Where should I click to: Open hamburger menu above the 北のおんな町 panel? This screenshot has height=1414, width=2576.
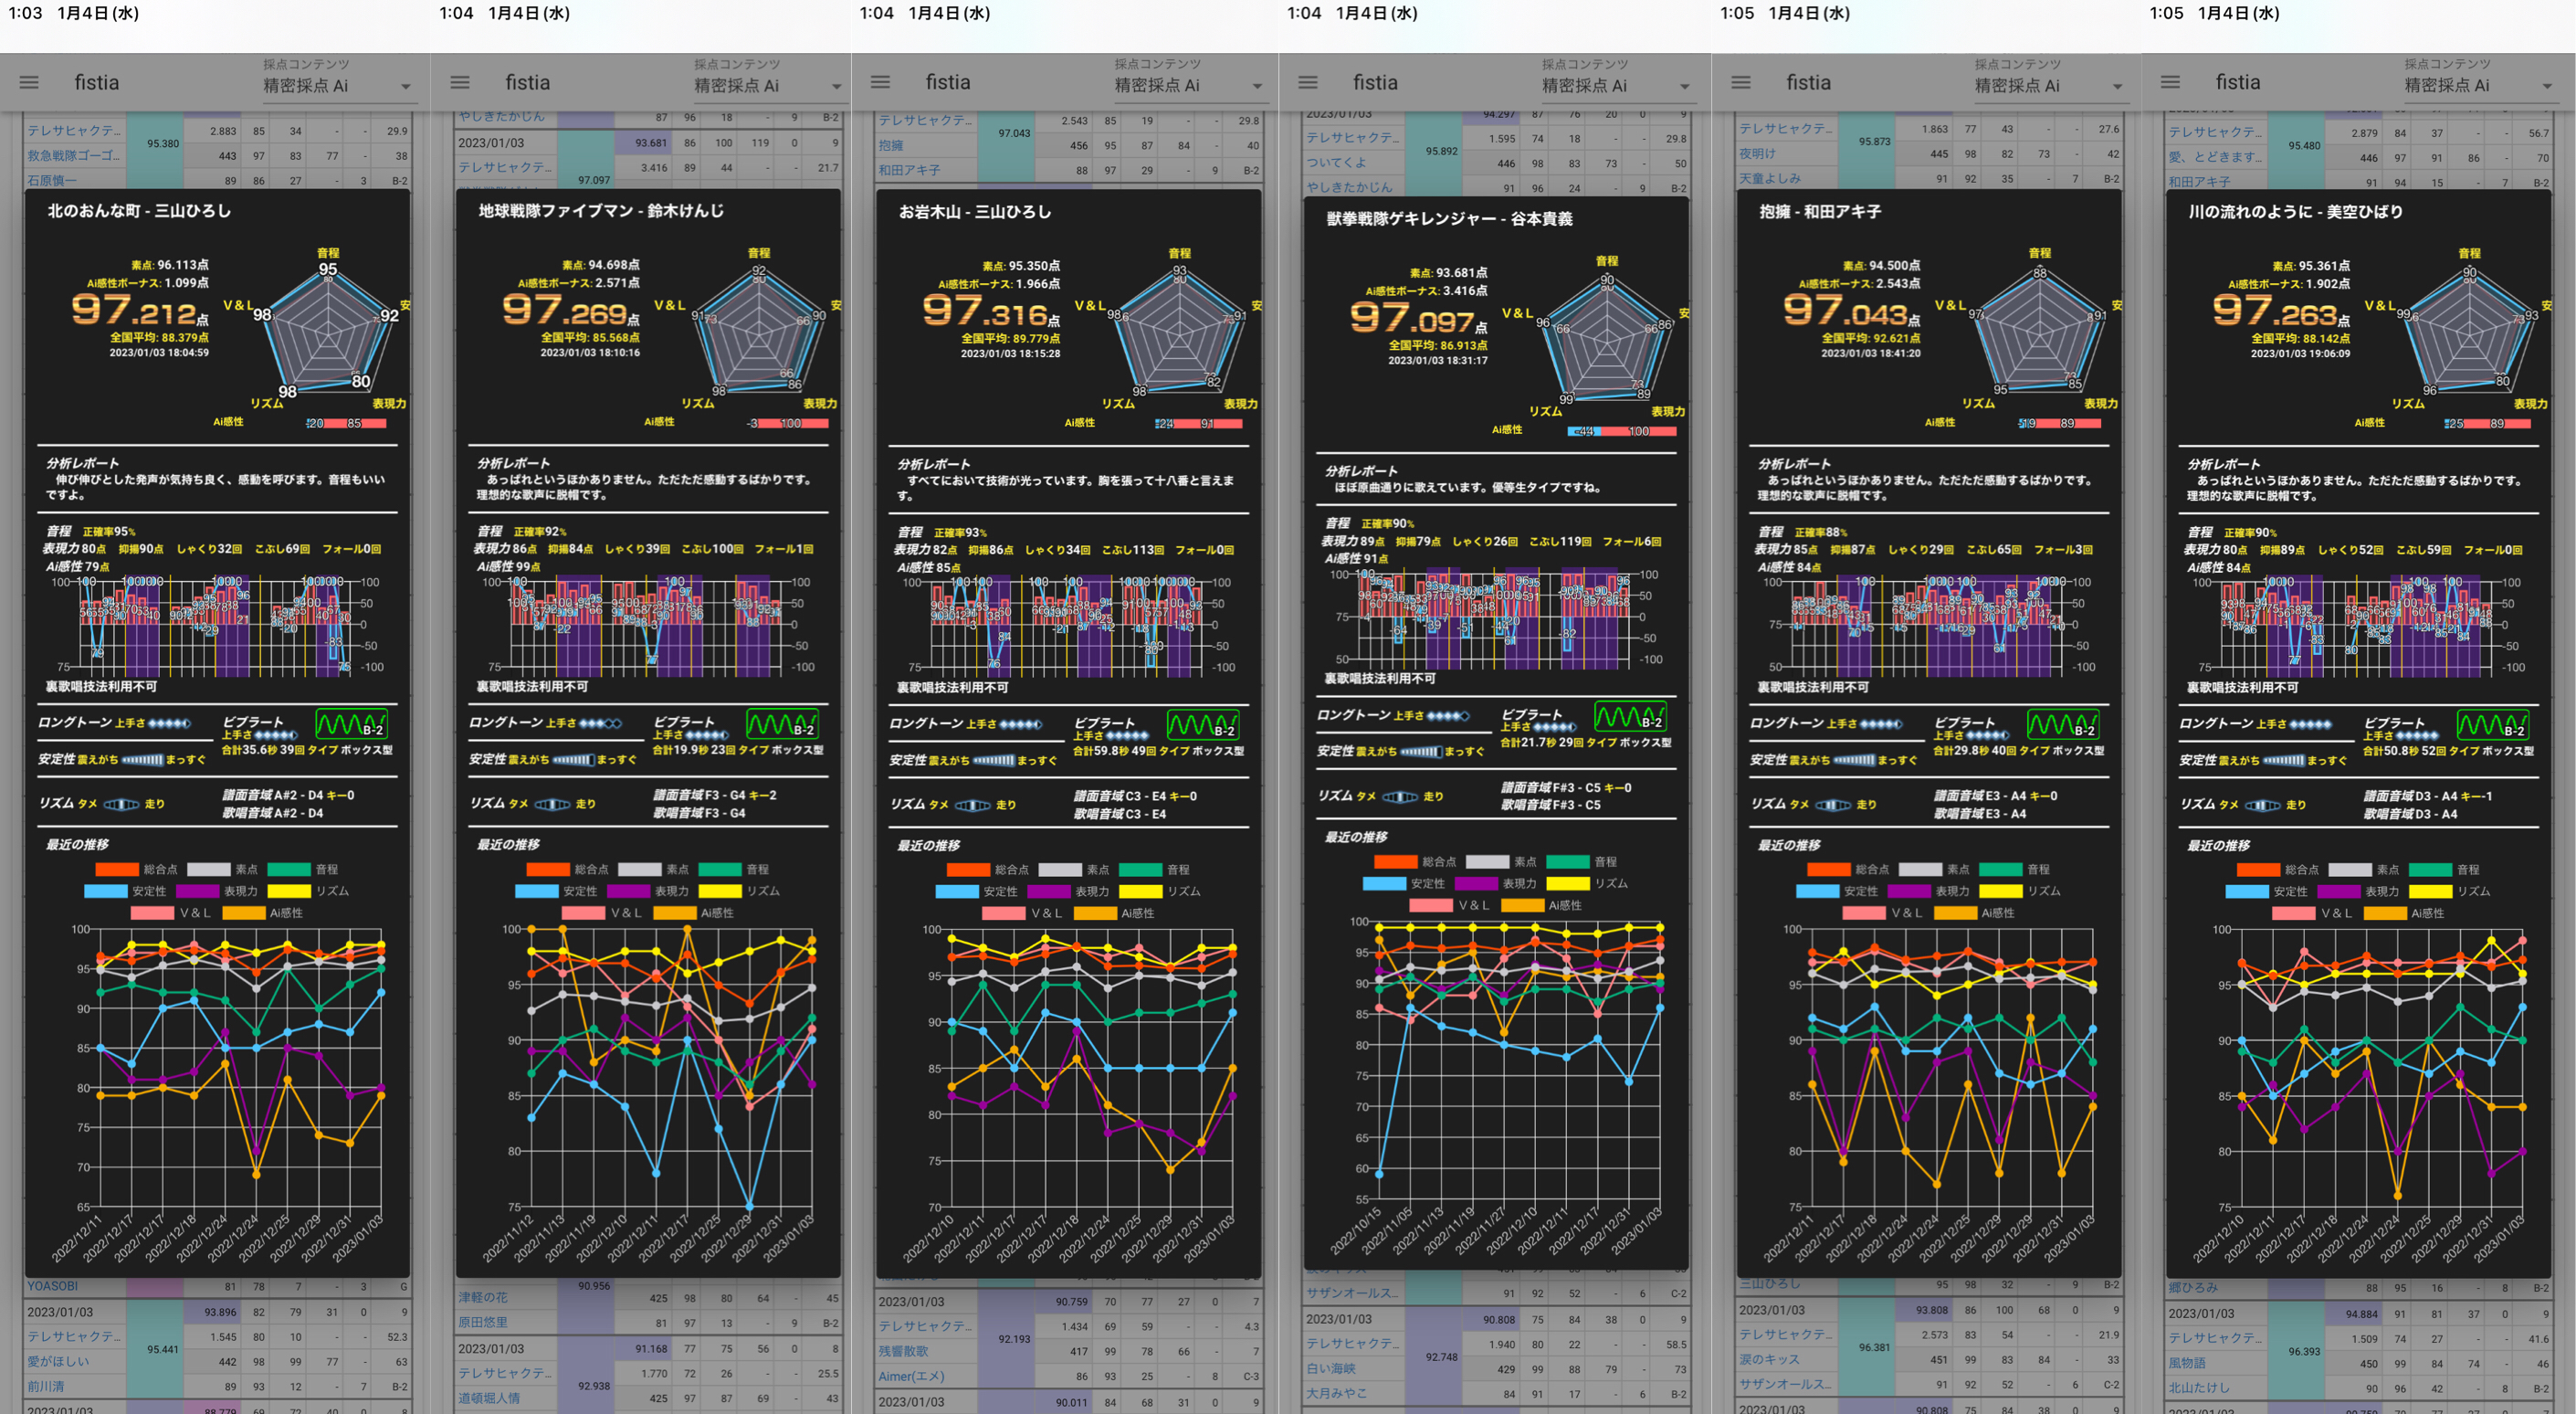tap(29, 82)
